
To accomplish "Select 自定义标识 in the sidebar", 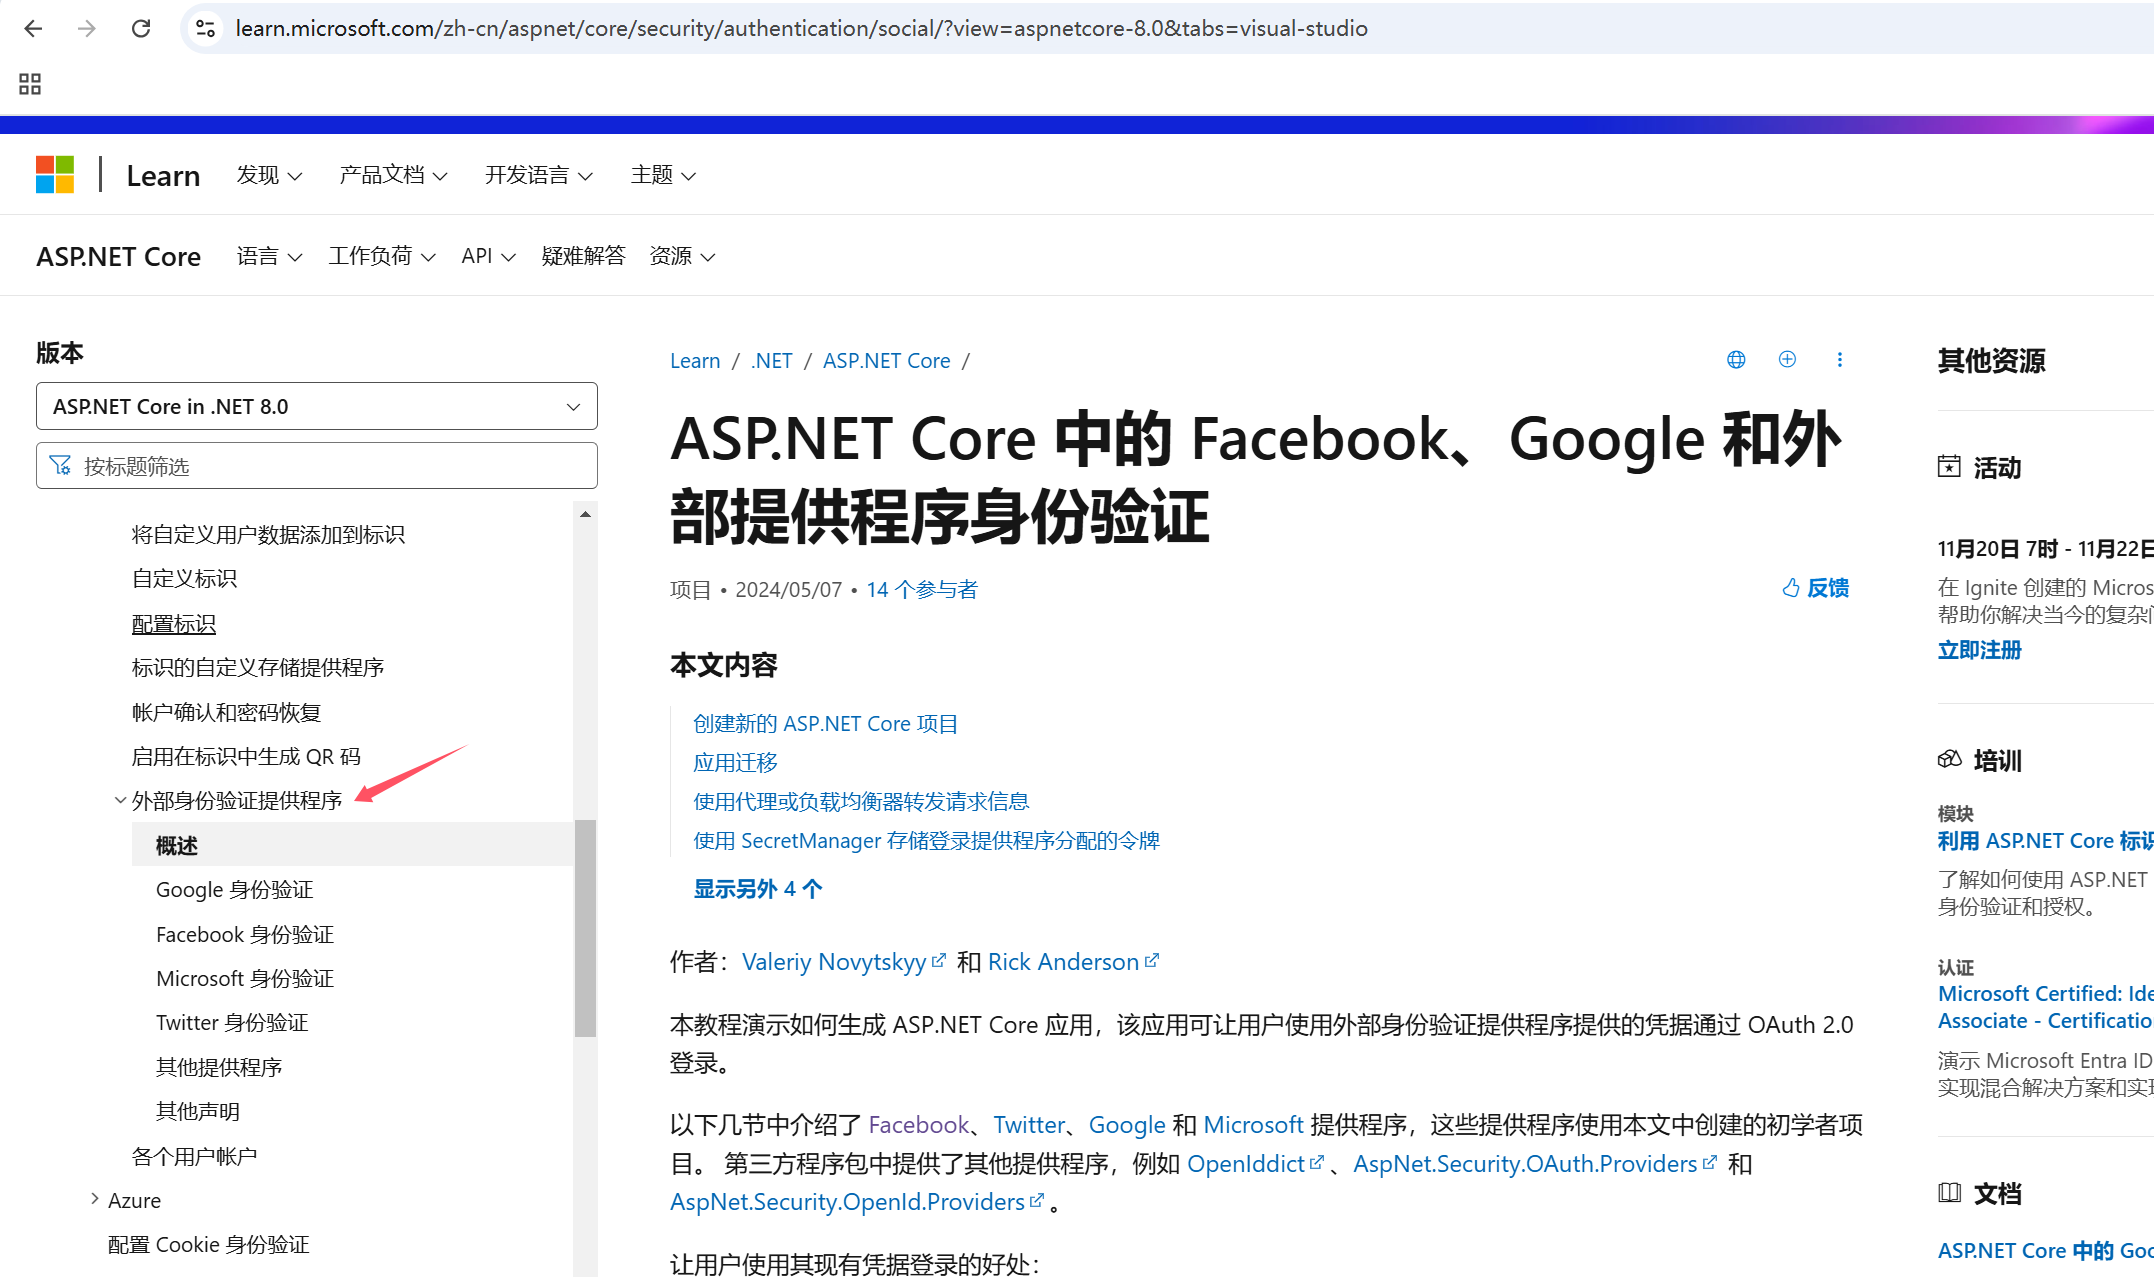I will pos(184,579).
